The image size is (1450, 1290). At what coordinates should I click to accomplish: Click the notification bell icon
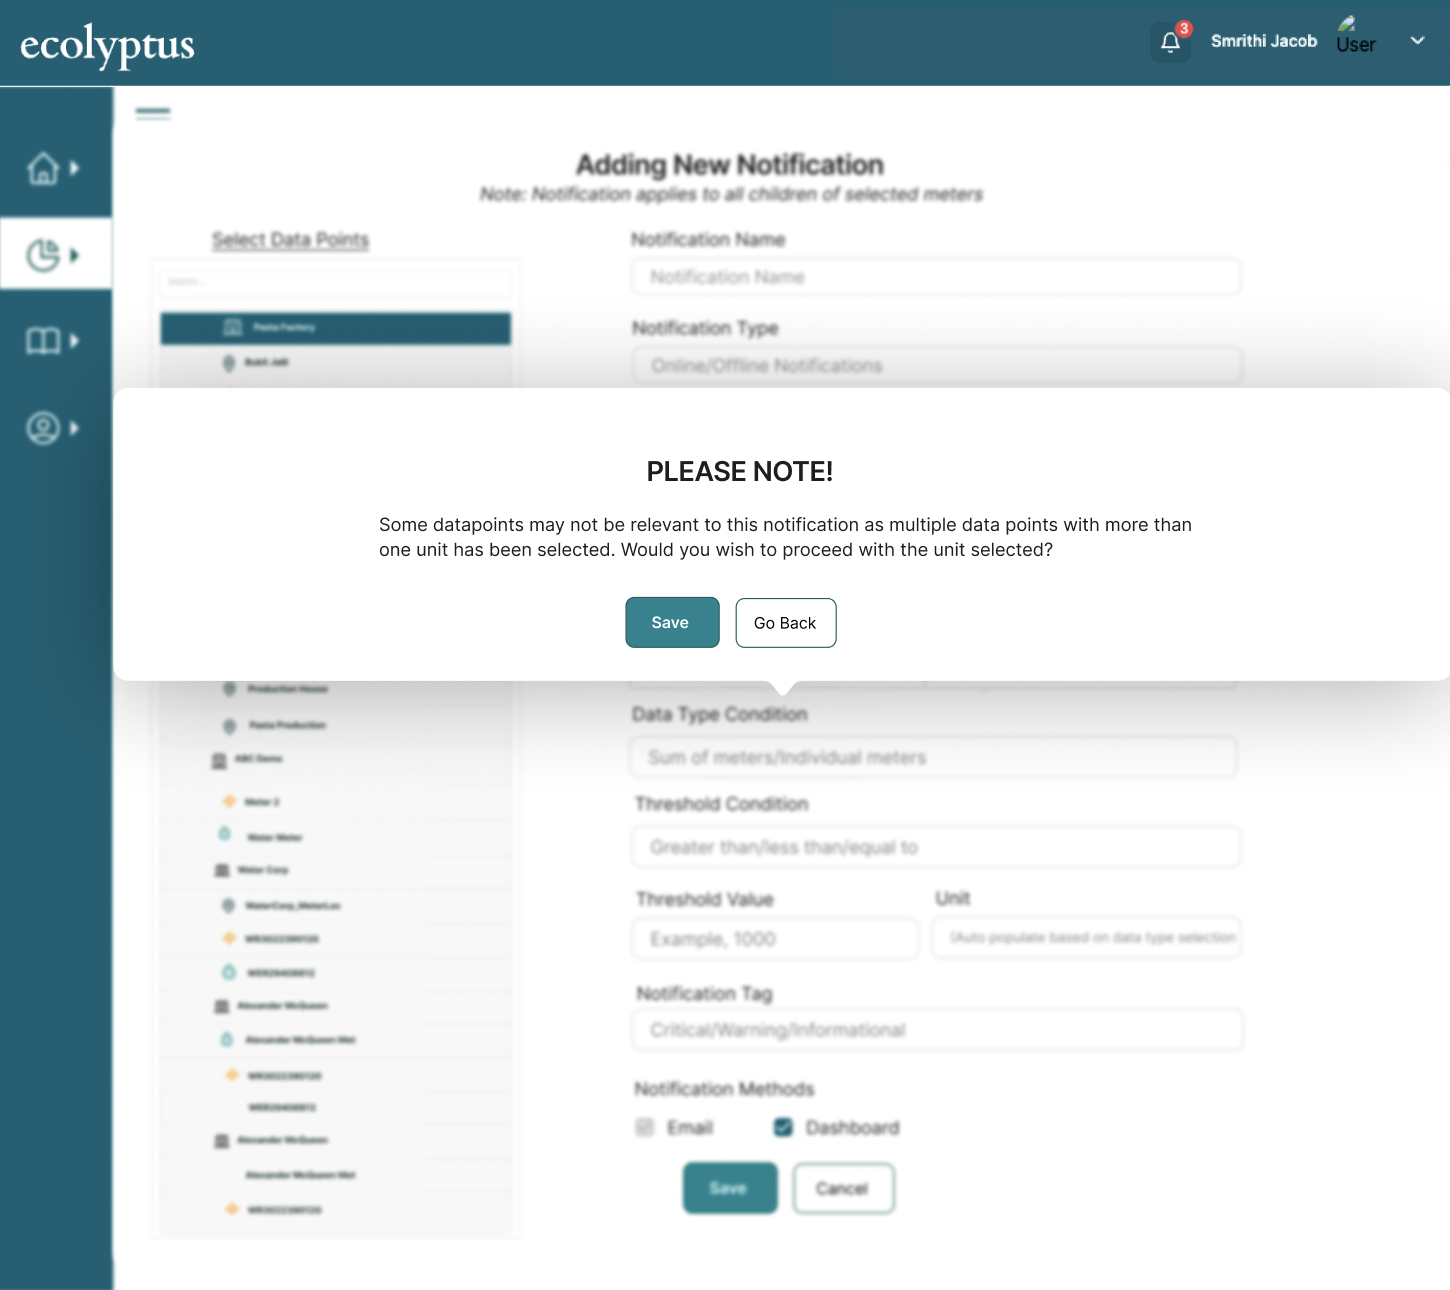click(x=1170, y=42)
